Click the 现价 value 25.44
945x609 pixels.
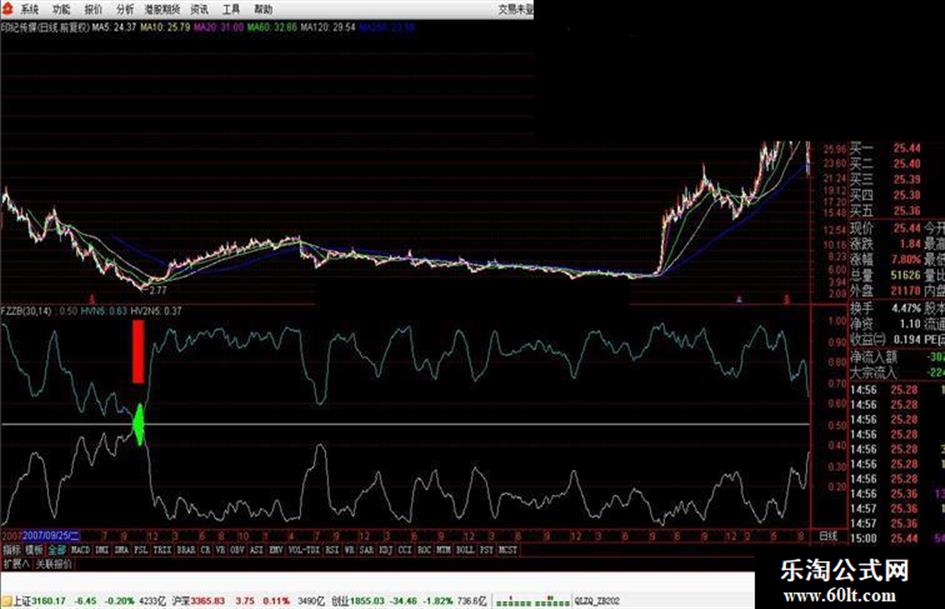click(907, 228)
